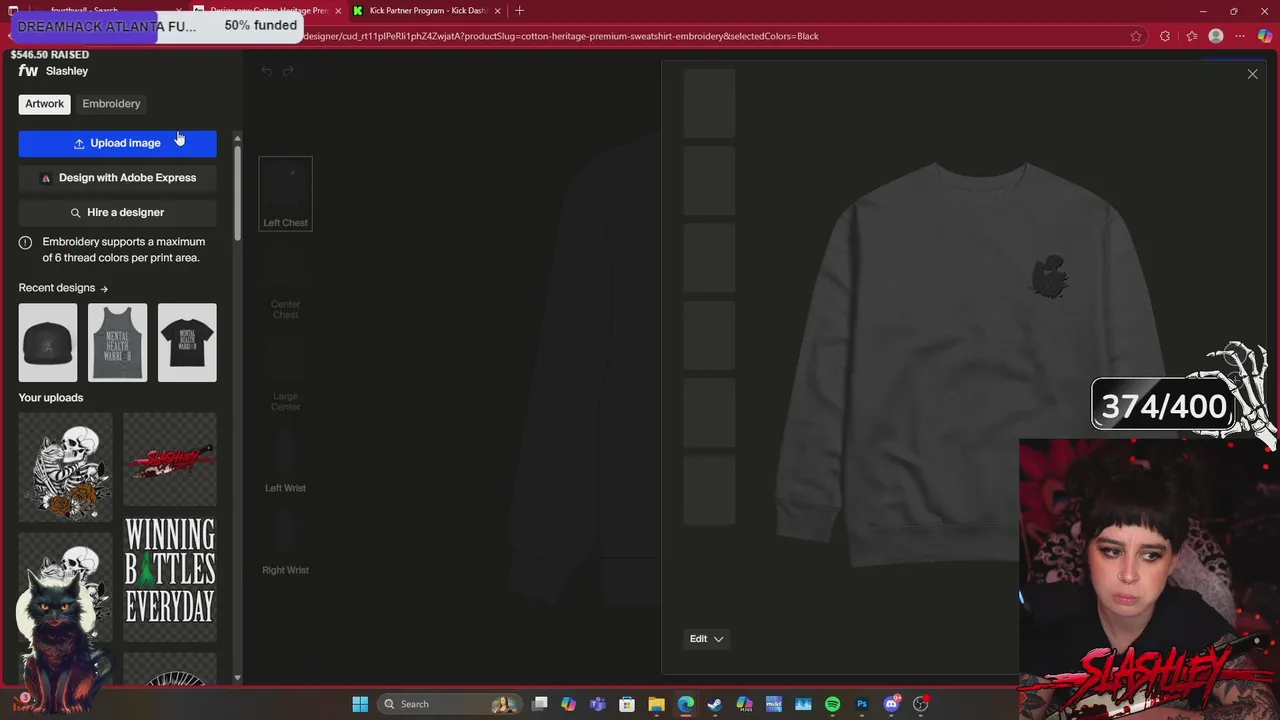
Task: Click the left panel vertical scrollbar
Action: (x=237, y=195)
